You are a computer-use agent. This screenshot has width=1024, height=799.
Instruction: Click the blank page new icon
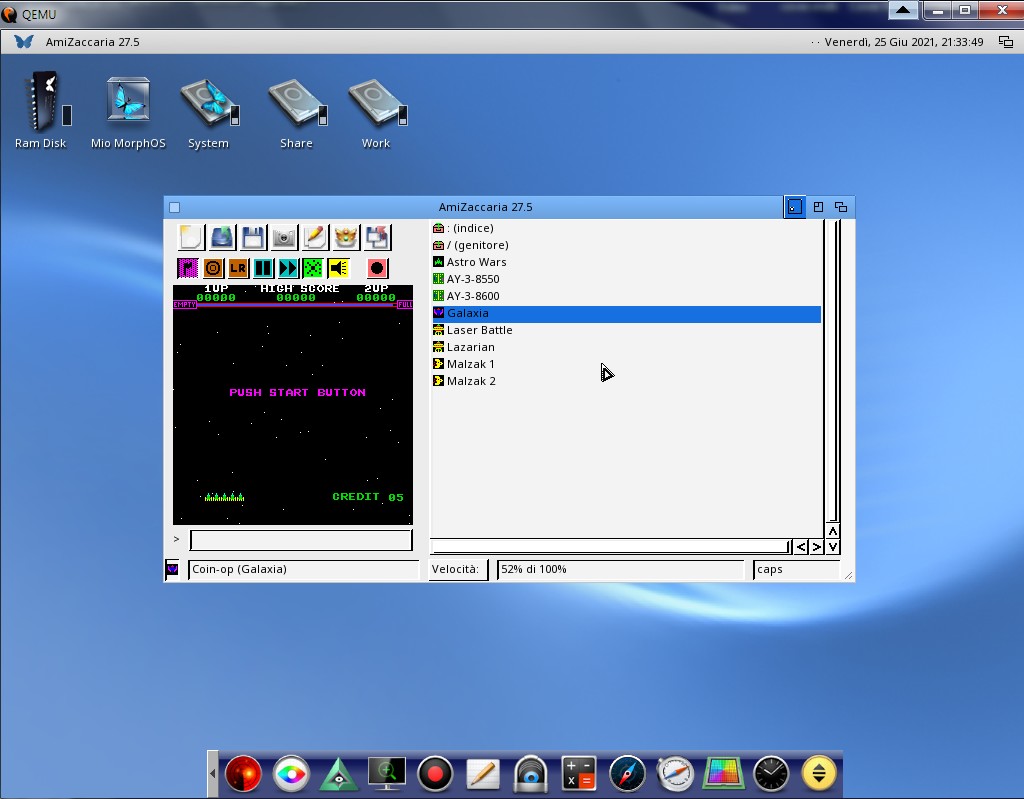[191, 237]
